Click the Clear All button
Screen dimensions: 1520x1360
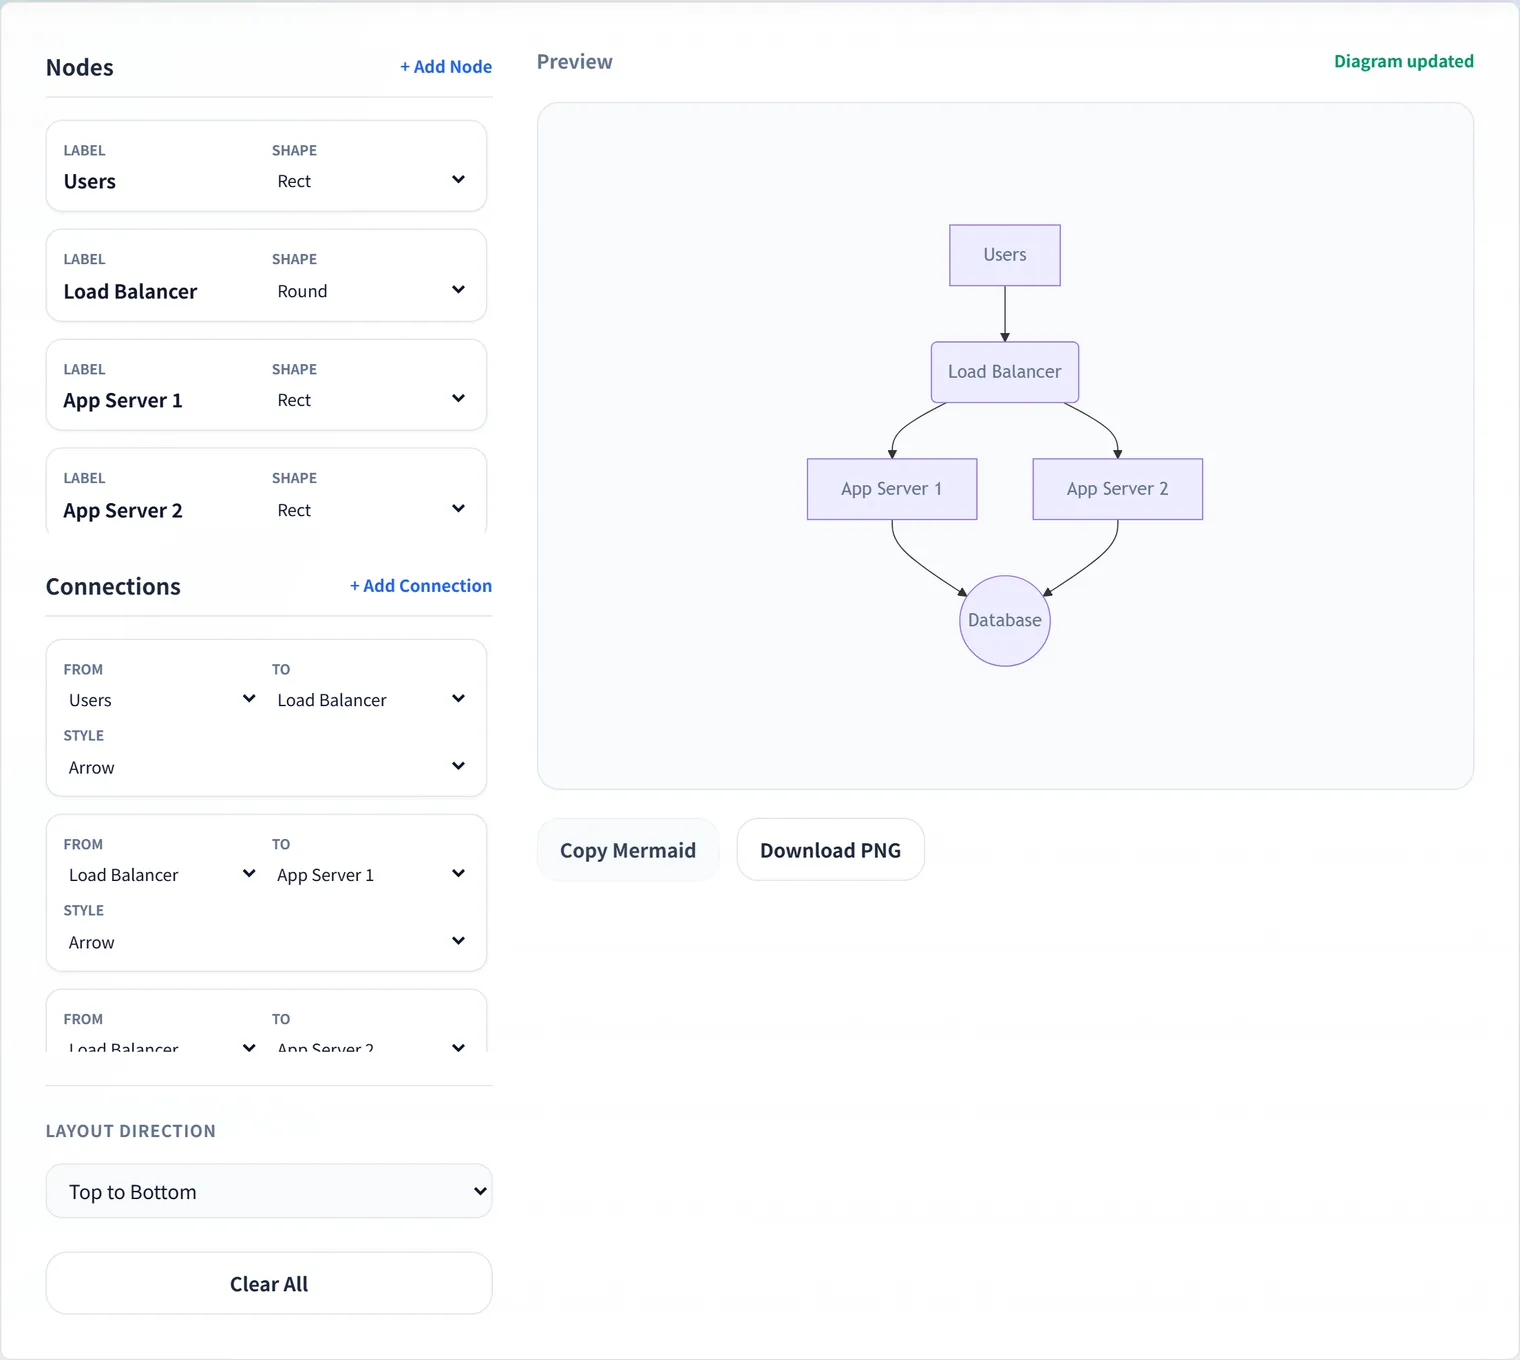269,1283
